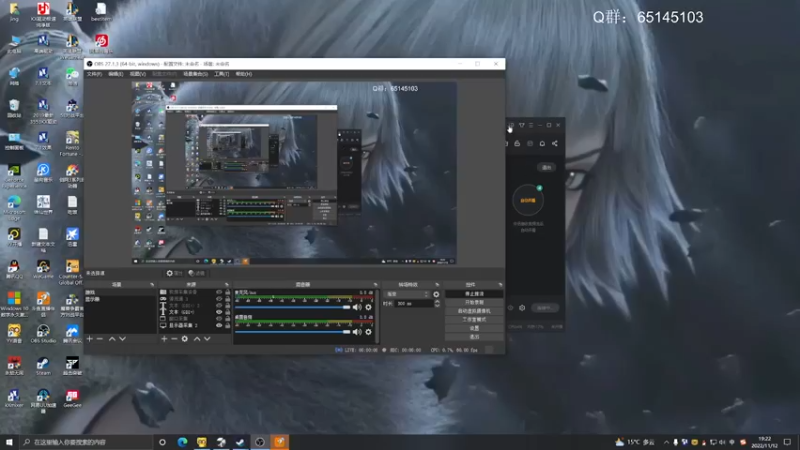Open settings gear at side panel bottom
This screenshot has height=450, width=800.
522,308
